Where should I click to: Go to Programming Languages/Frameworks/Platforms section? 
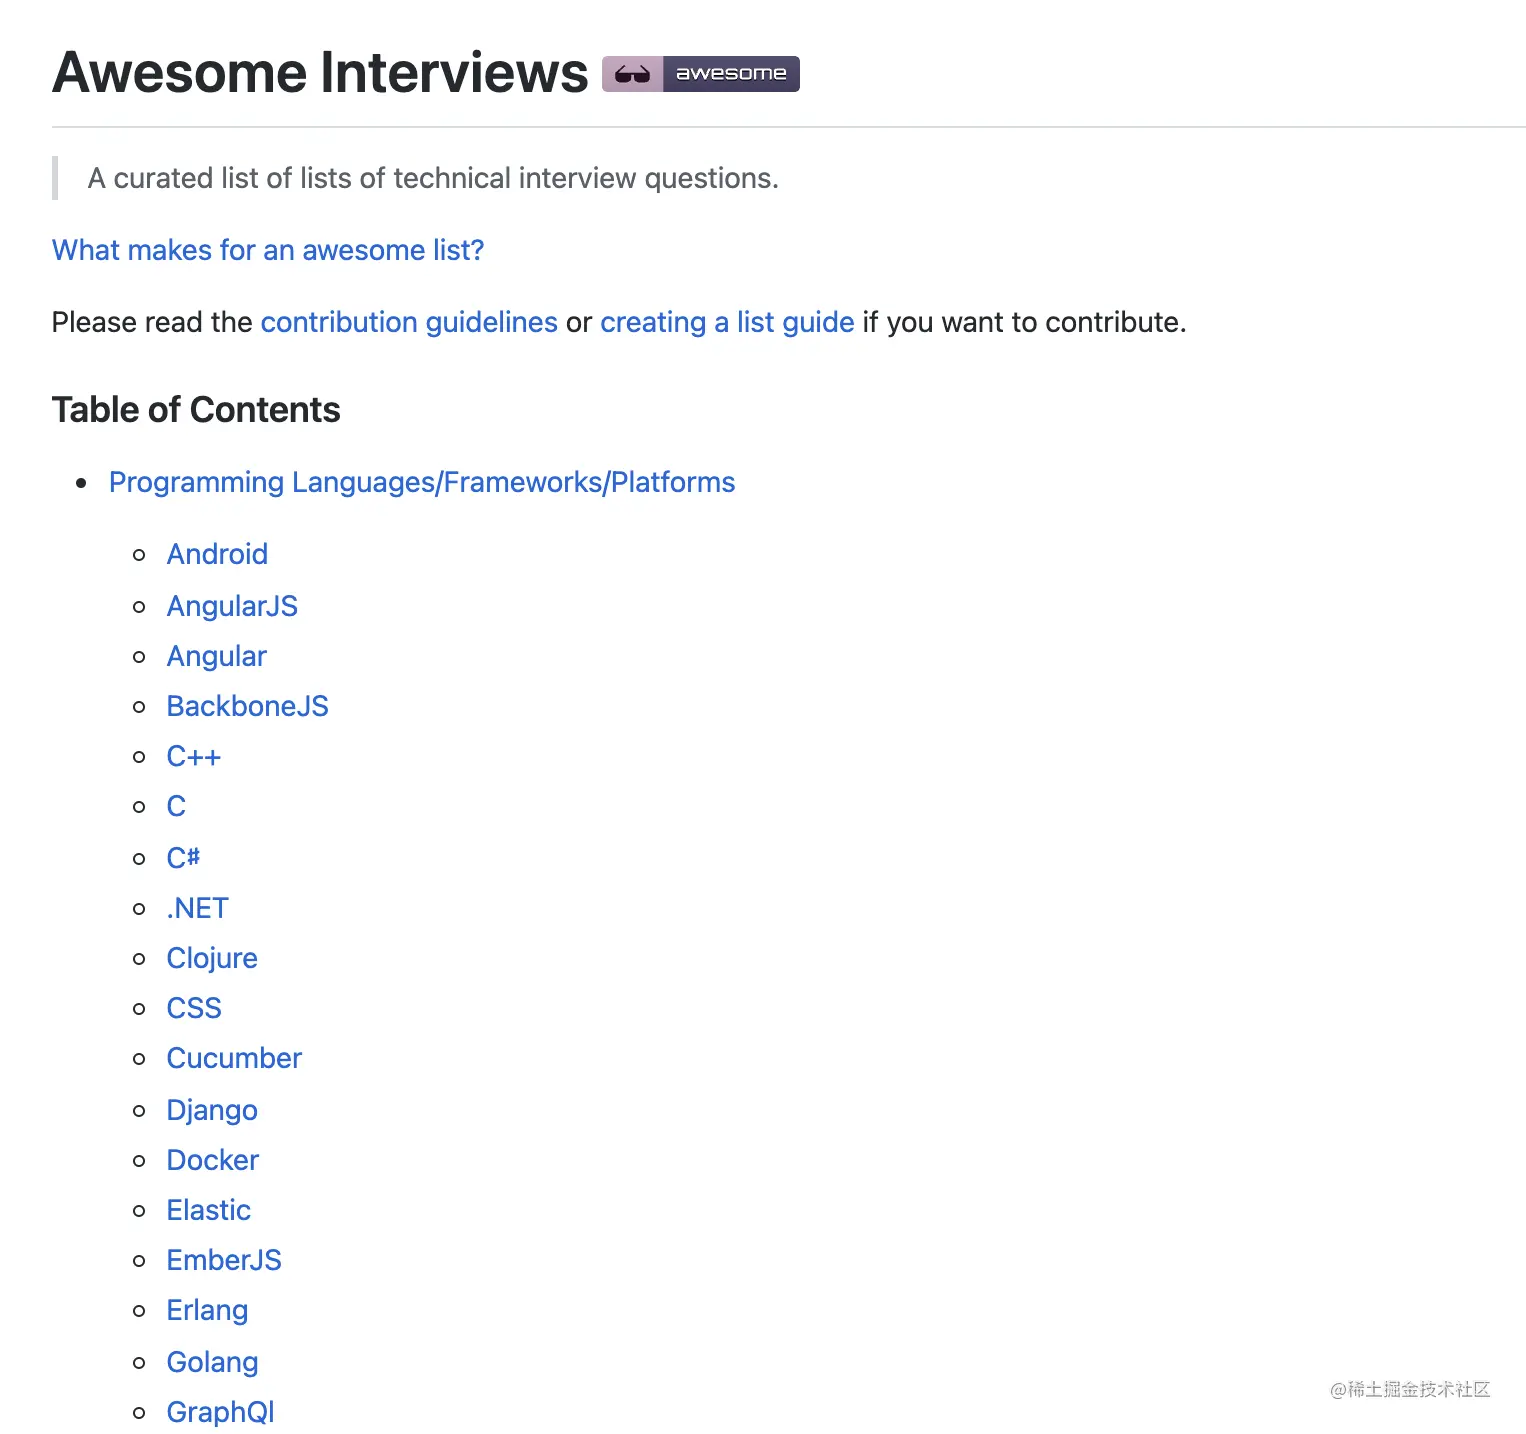click(x=422, y=482)
